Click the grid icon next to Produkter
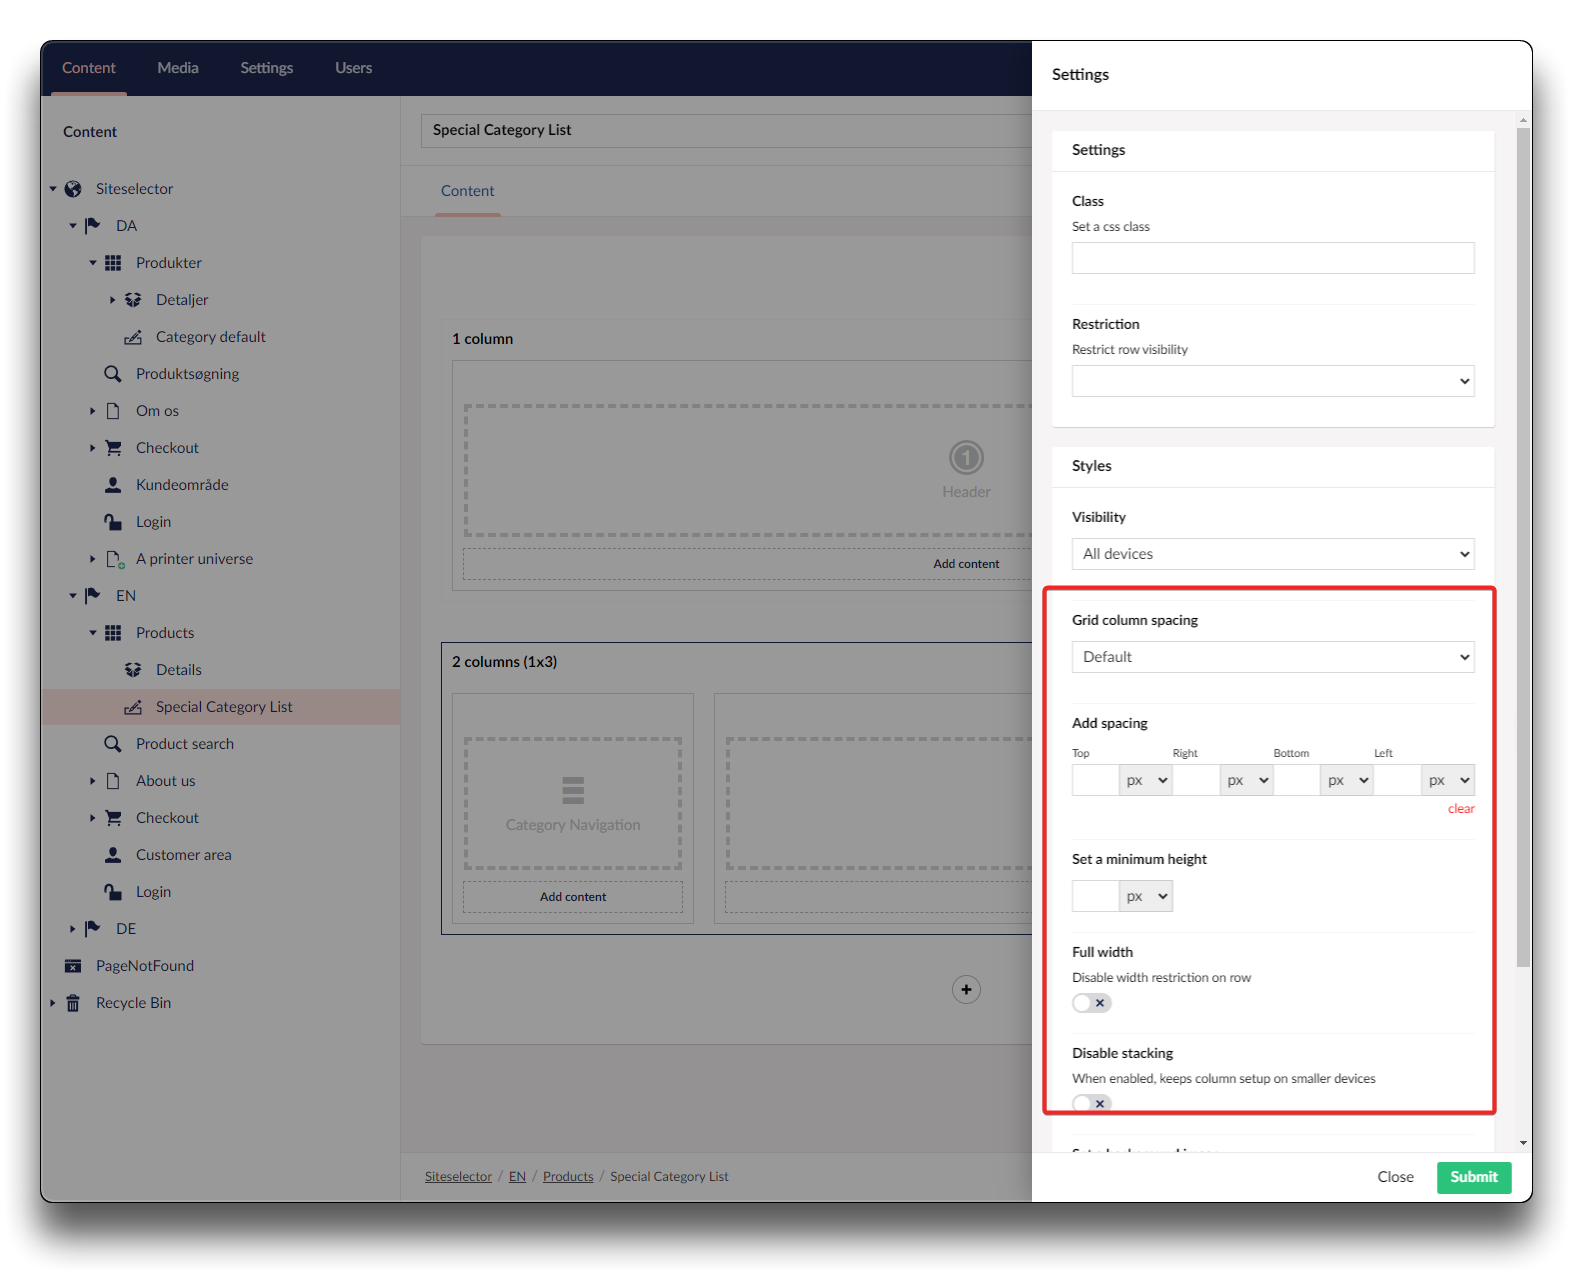Viewport: 1573px width, 1275px height. tap(113, 263)
